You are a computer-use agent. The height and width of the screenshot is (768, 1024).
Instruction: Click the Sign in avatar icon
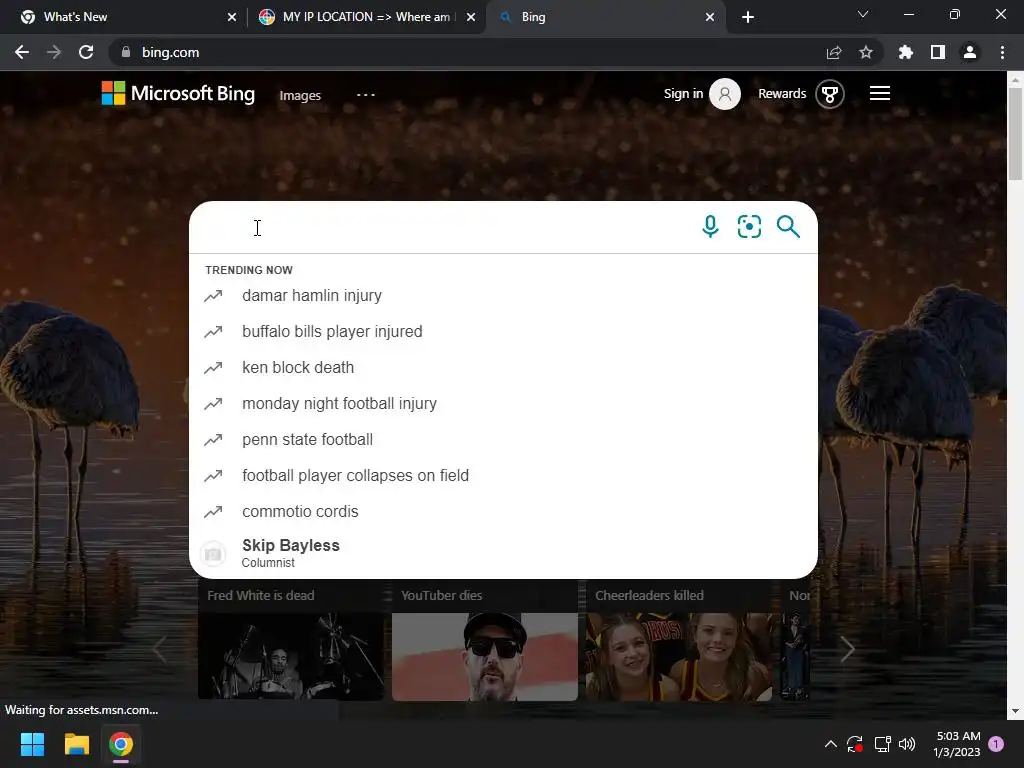725,94
